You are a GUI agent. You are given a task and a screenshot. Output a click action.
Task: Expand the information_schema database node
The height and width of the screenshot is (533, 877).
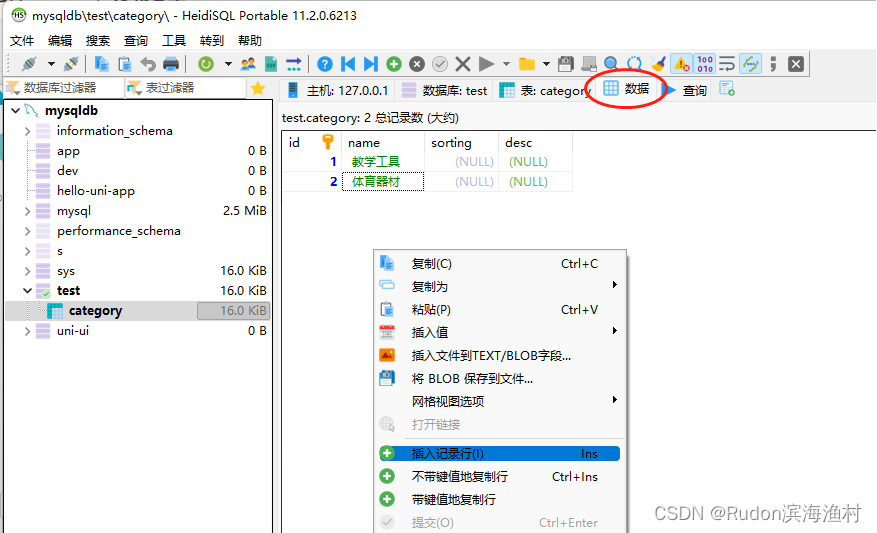[x=27, y=131]
